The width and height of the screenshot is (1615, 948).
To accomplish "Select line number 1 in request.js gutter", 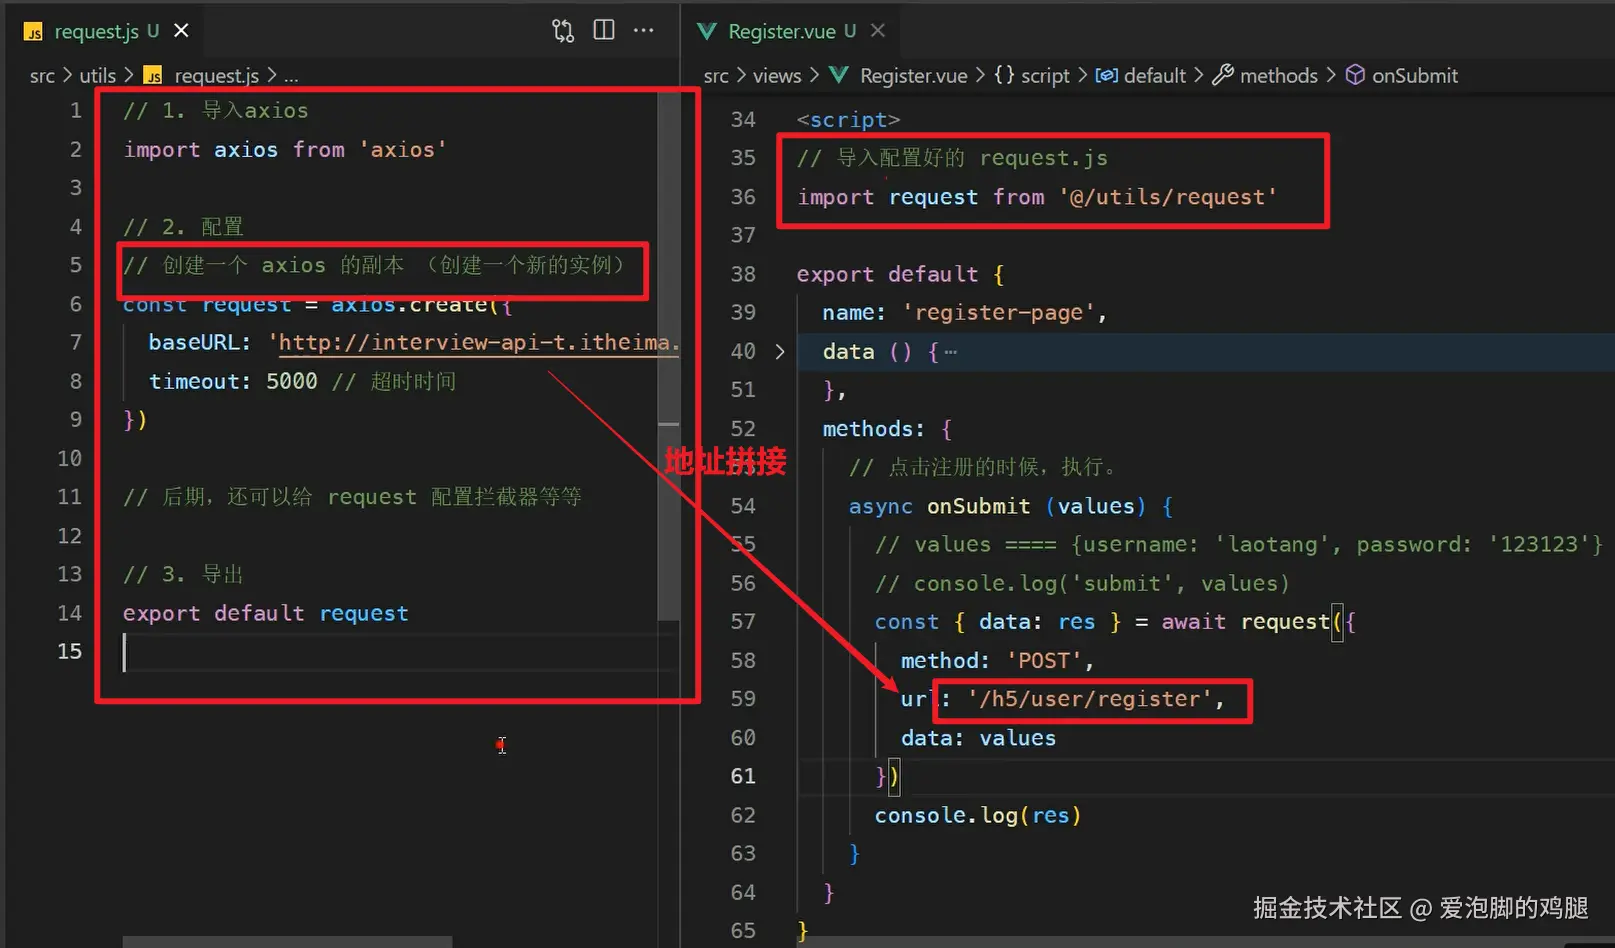I will pyautogui.click(x=75, y=111).
